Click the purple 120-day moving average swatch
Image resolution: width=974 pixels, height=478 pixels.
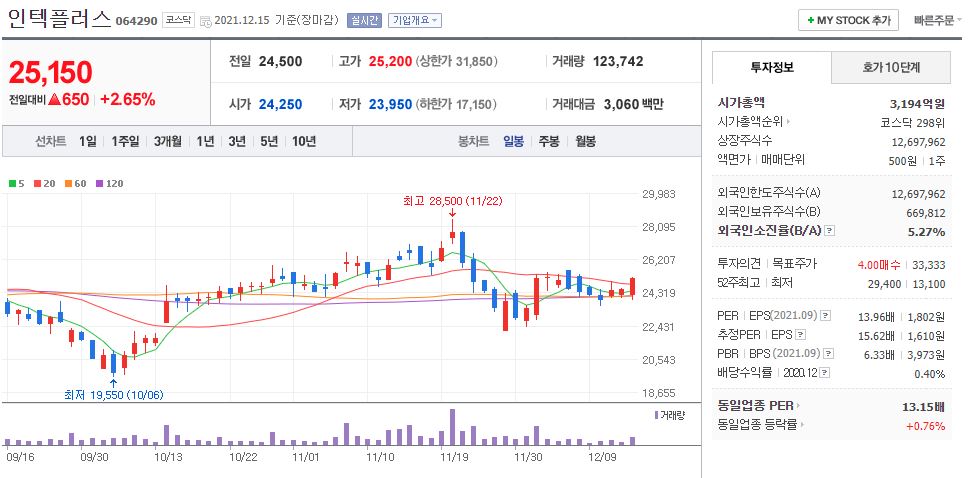point(99,184)
